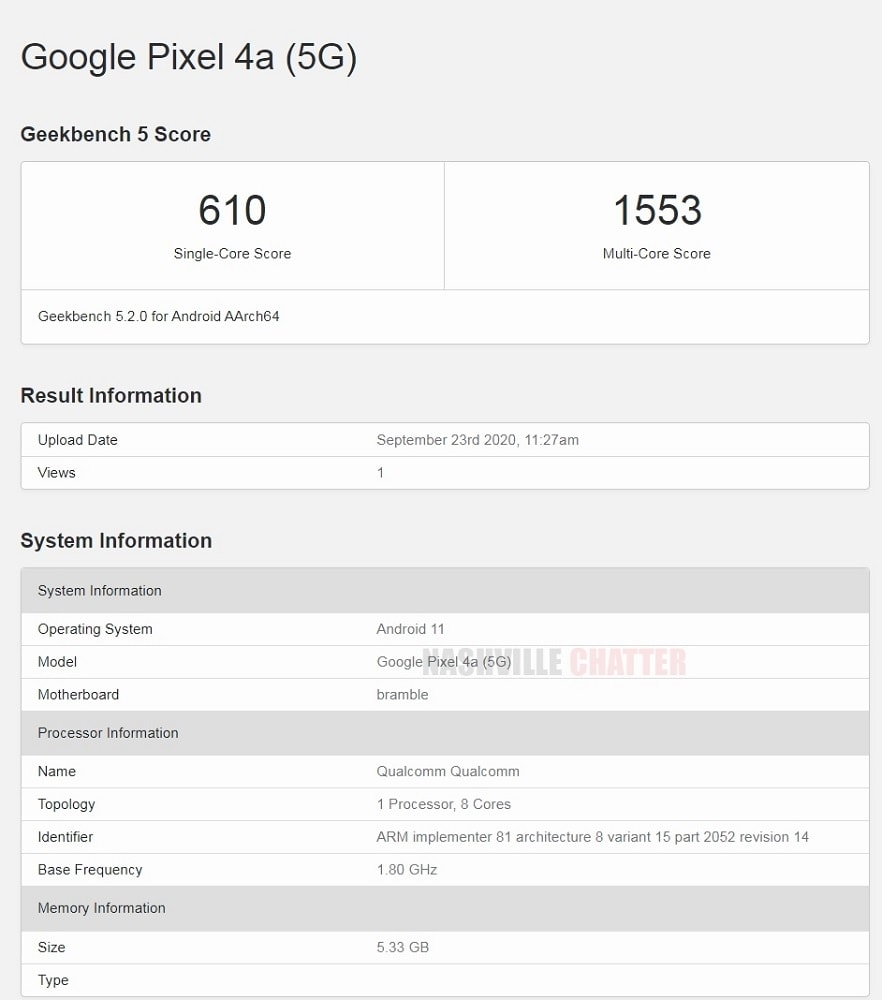This screenshot has width=882, height=1000.
Task: Click the Operating System row label
Action: click(95, 629)
